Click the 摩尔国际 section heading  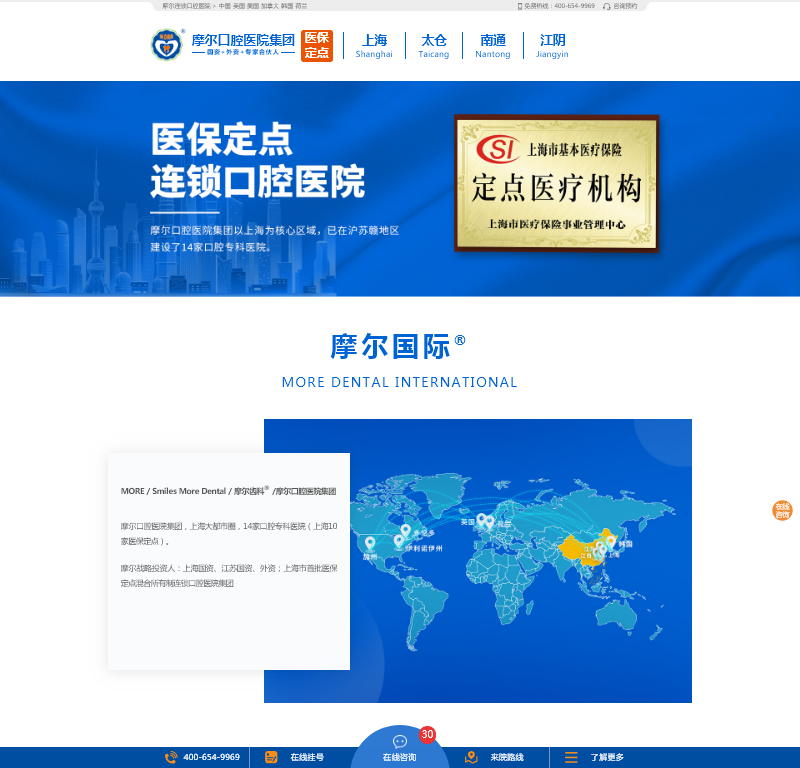[x=398, y=346]
